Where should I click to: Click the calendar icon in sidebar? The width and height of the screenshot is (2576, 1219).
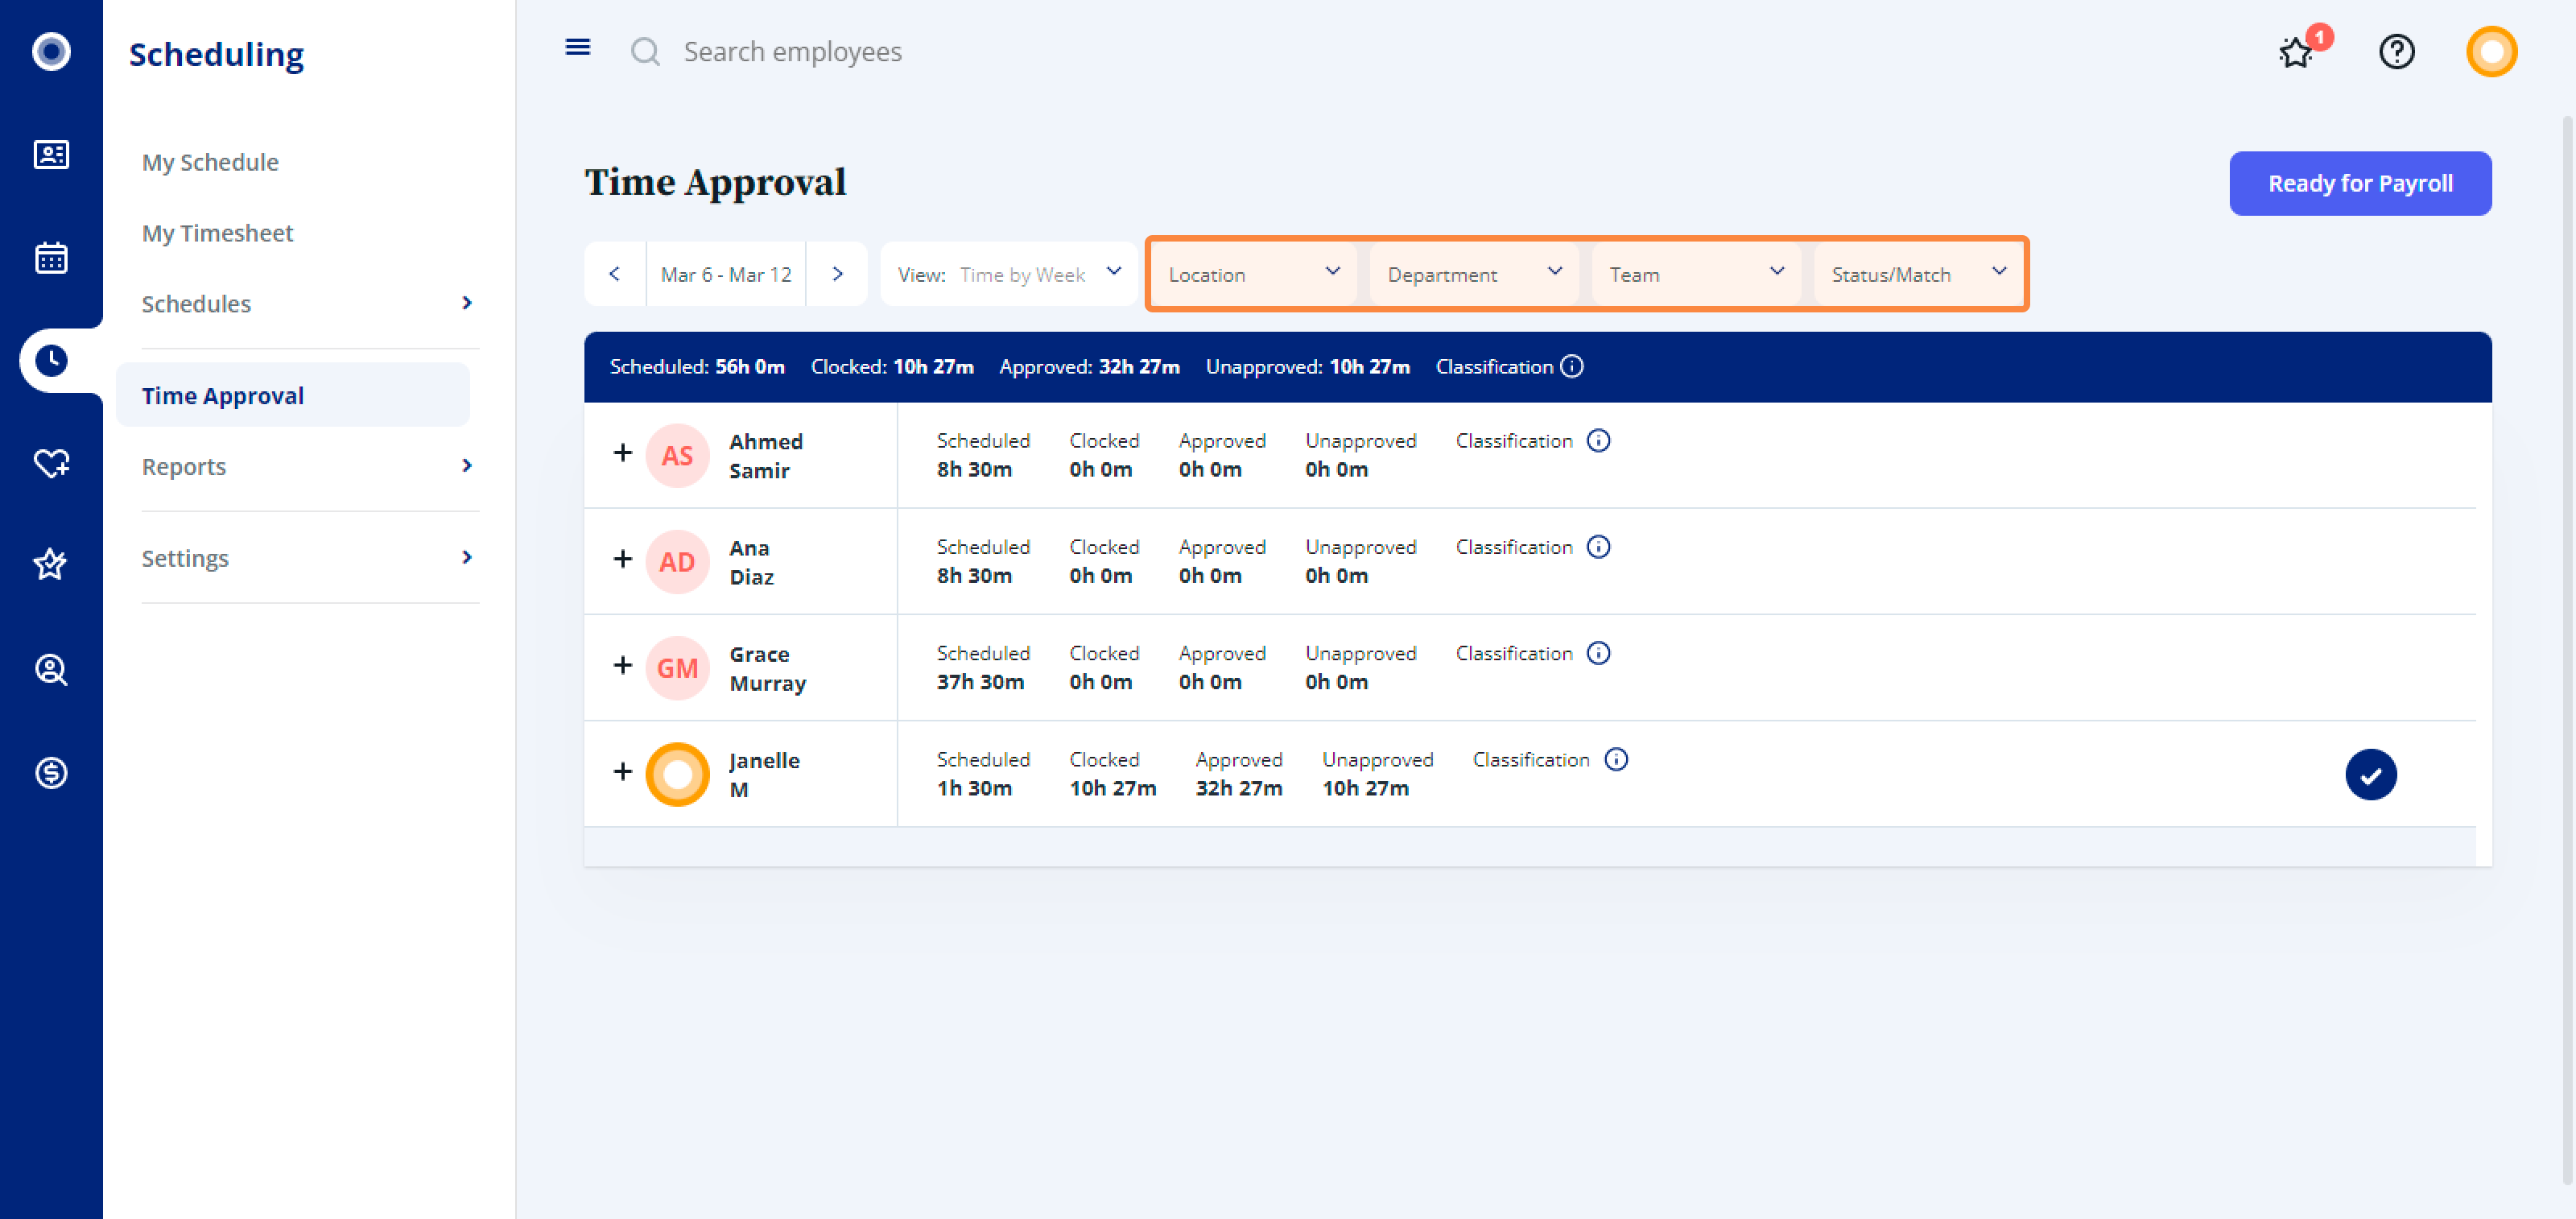click(51, 257)
